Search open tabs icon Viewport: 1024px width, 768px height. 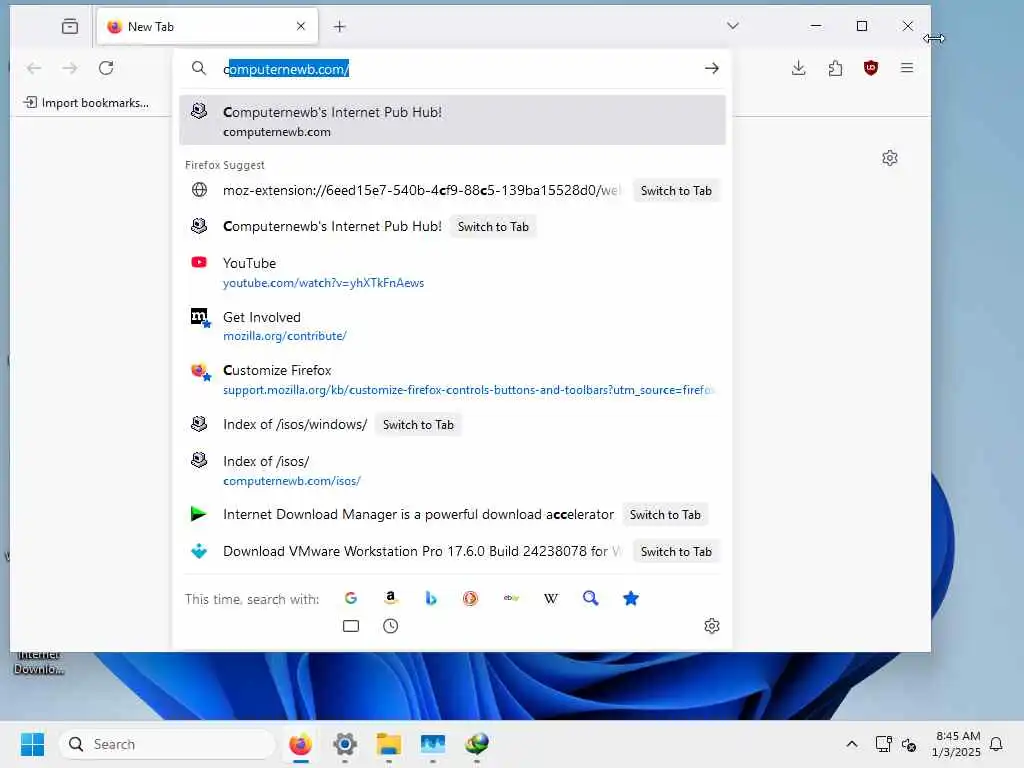[x=351, y=626]
